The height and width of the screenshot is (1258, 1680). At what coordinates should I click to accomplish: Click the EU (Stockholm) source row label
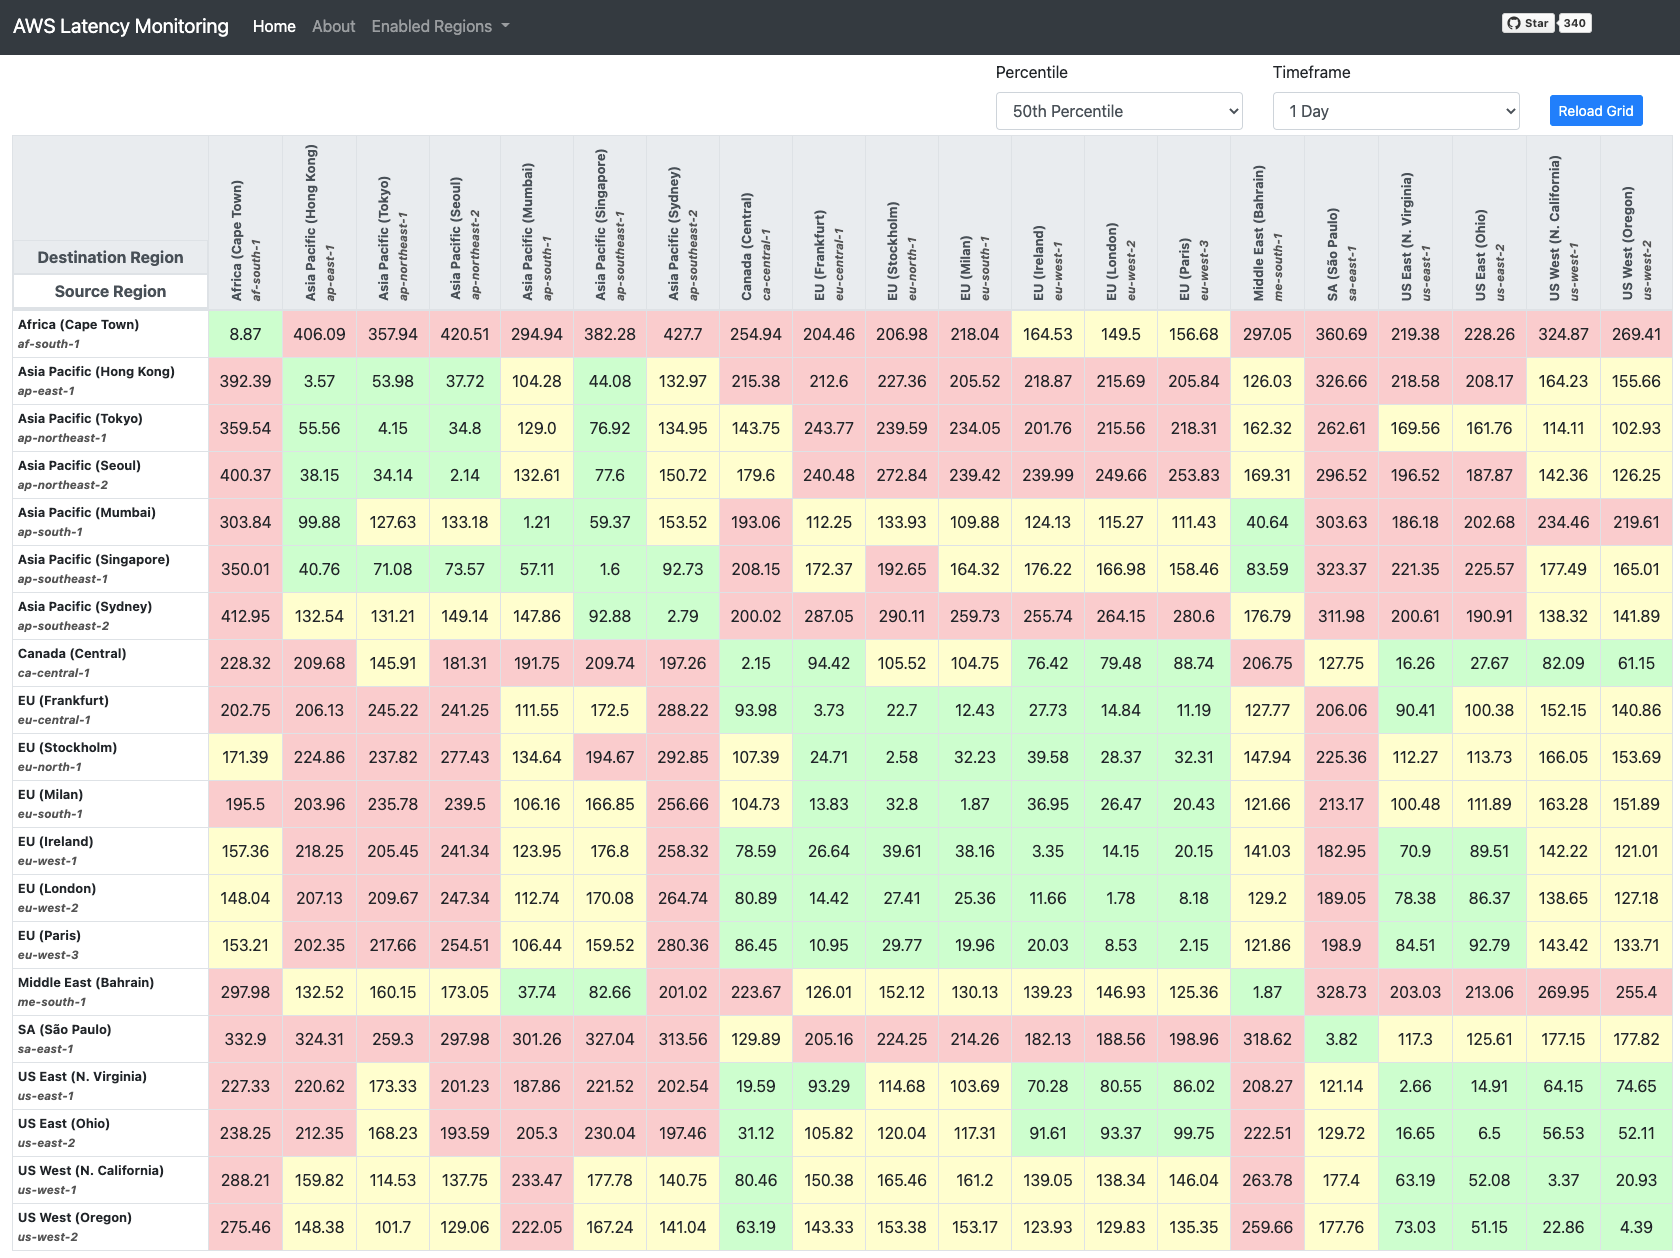click(x=110, y=757)
